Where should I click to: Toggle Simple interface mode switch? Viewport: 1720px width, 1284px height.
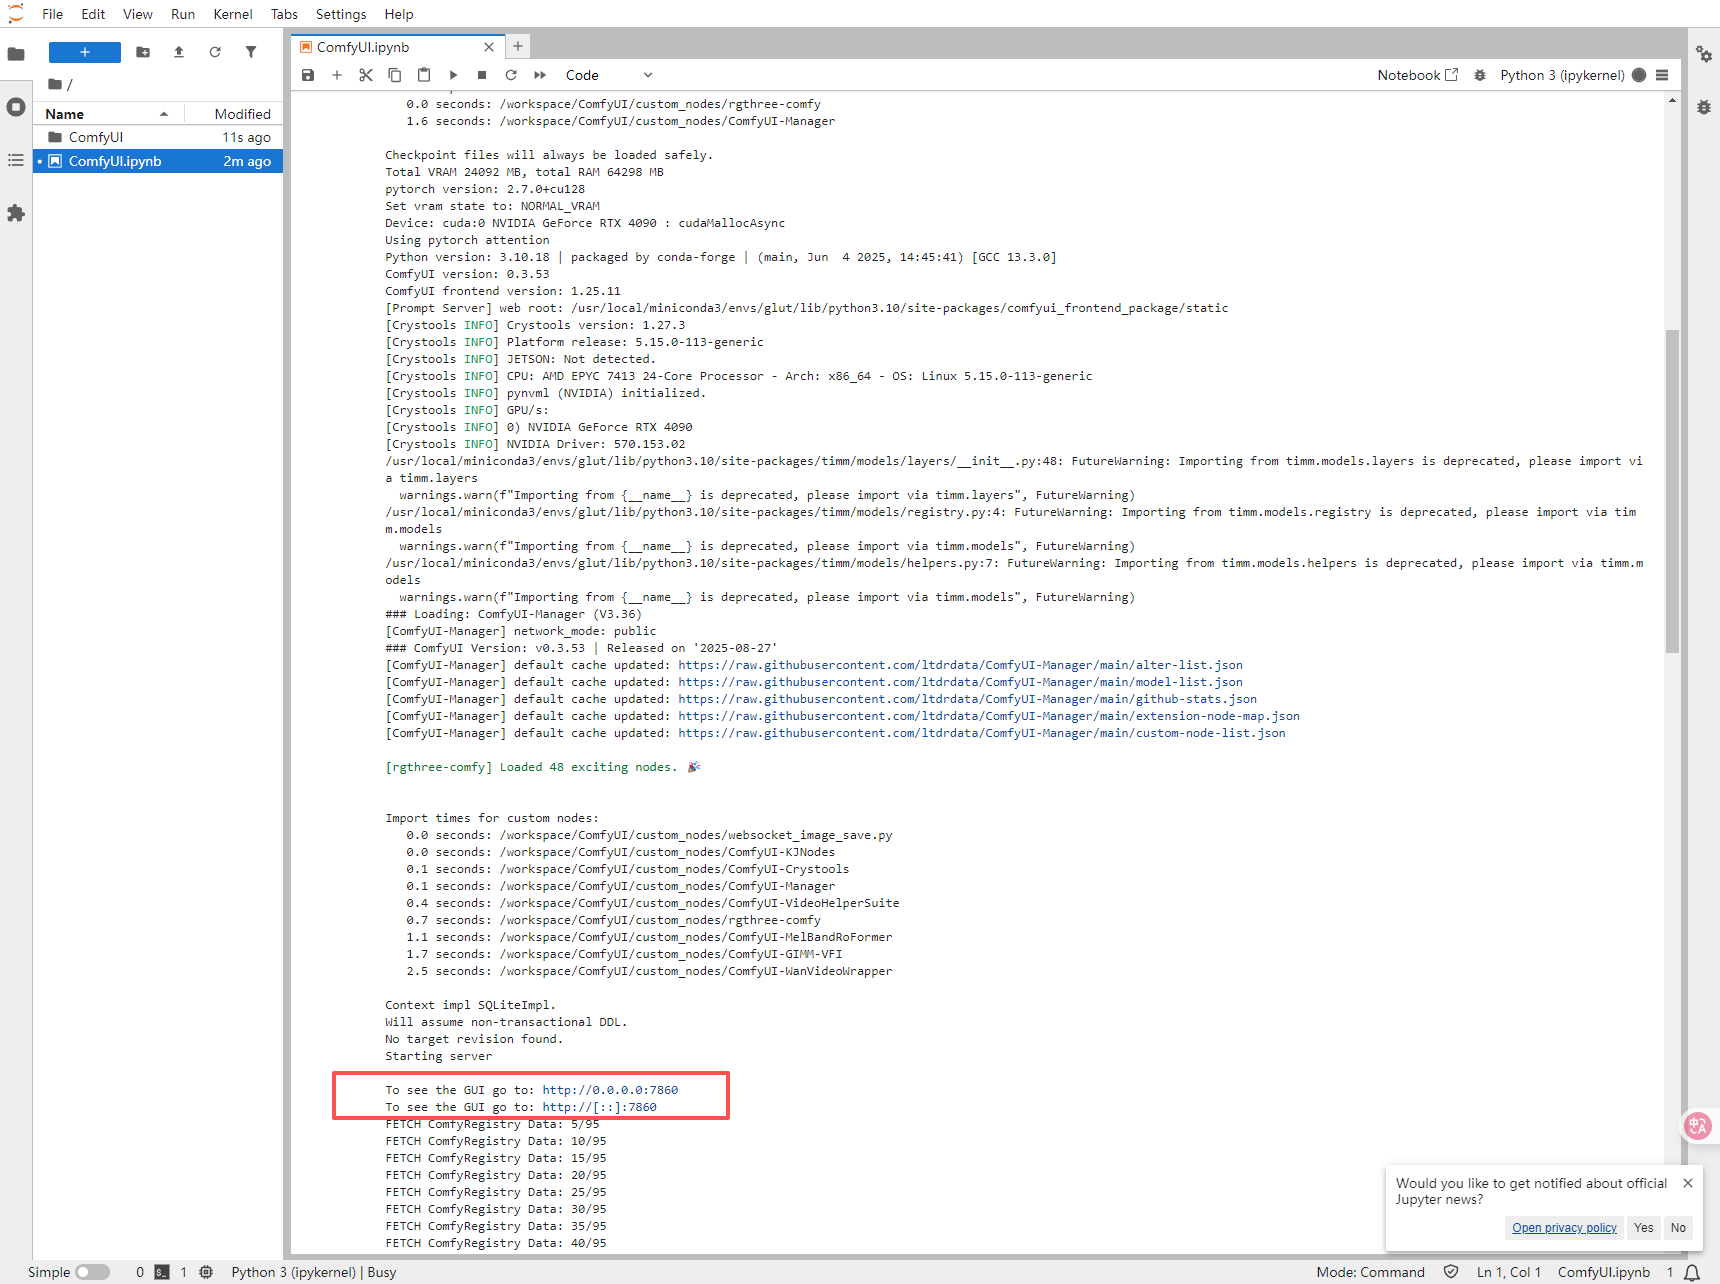pos(92,1272)
